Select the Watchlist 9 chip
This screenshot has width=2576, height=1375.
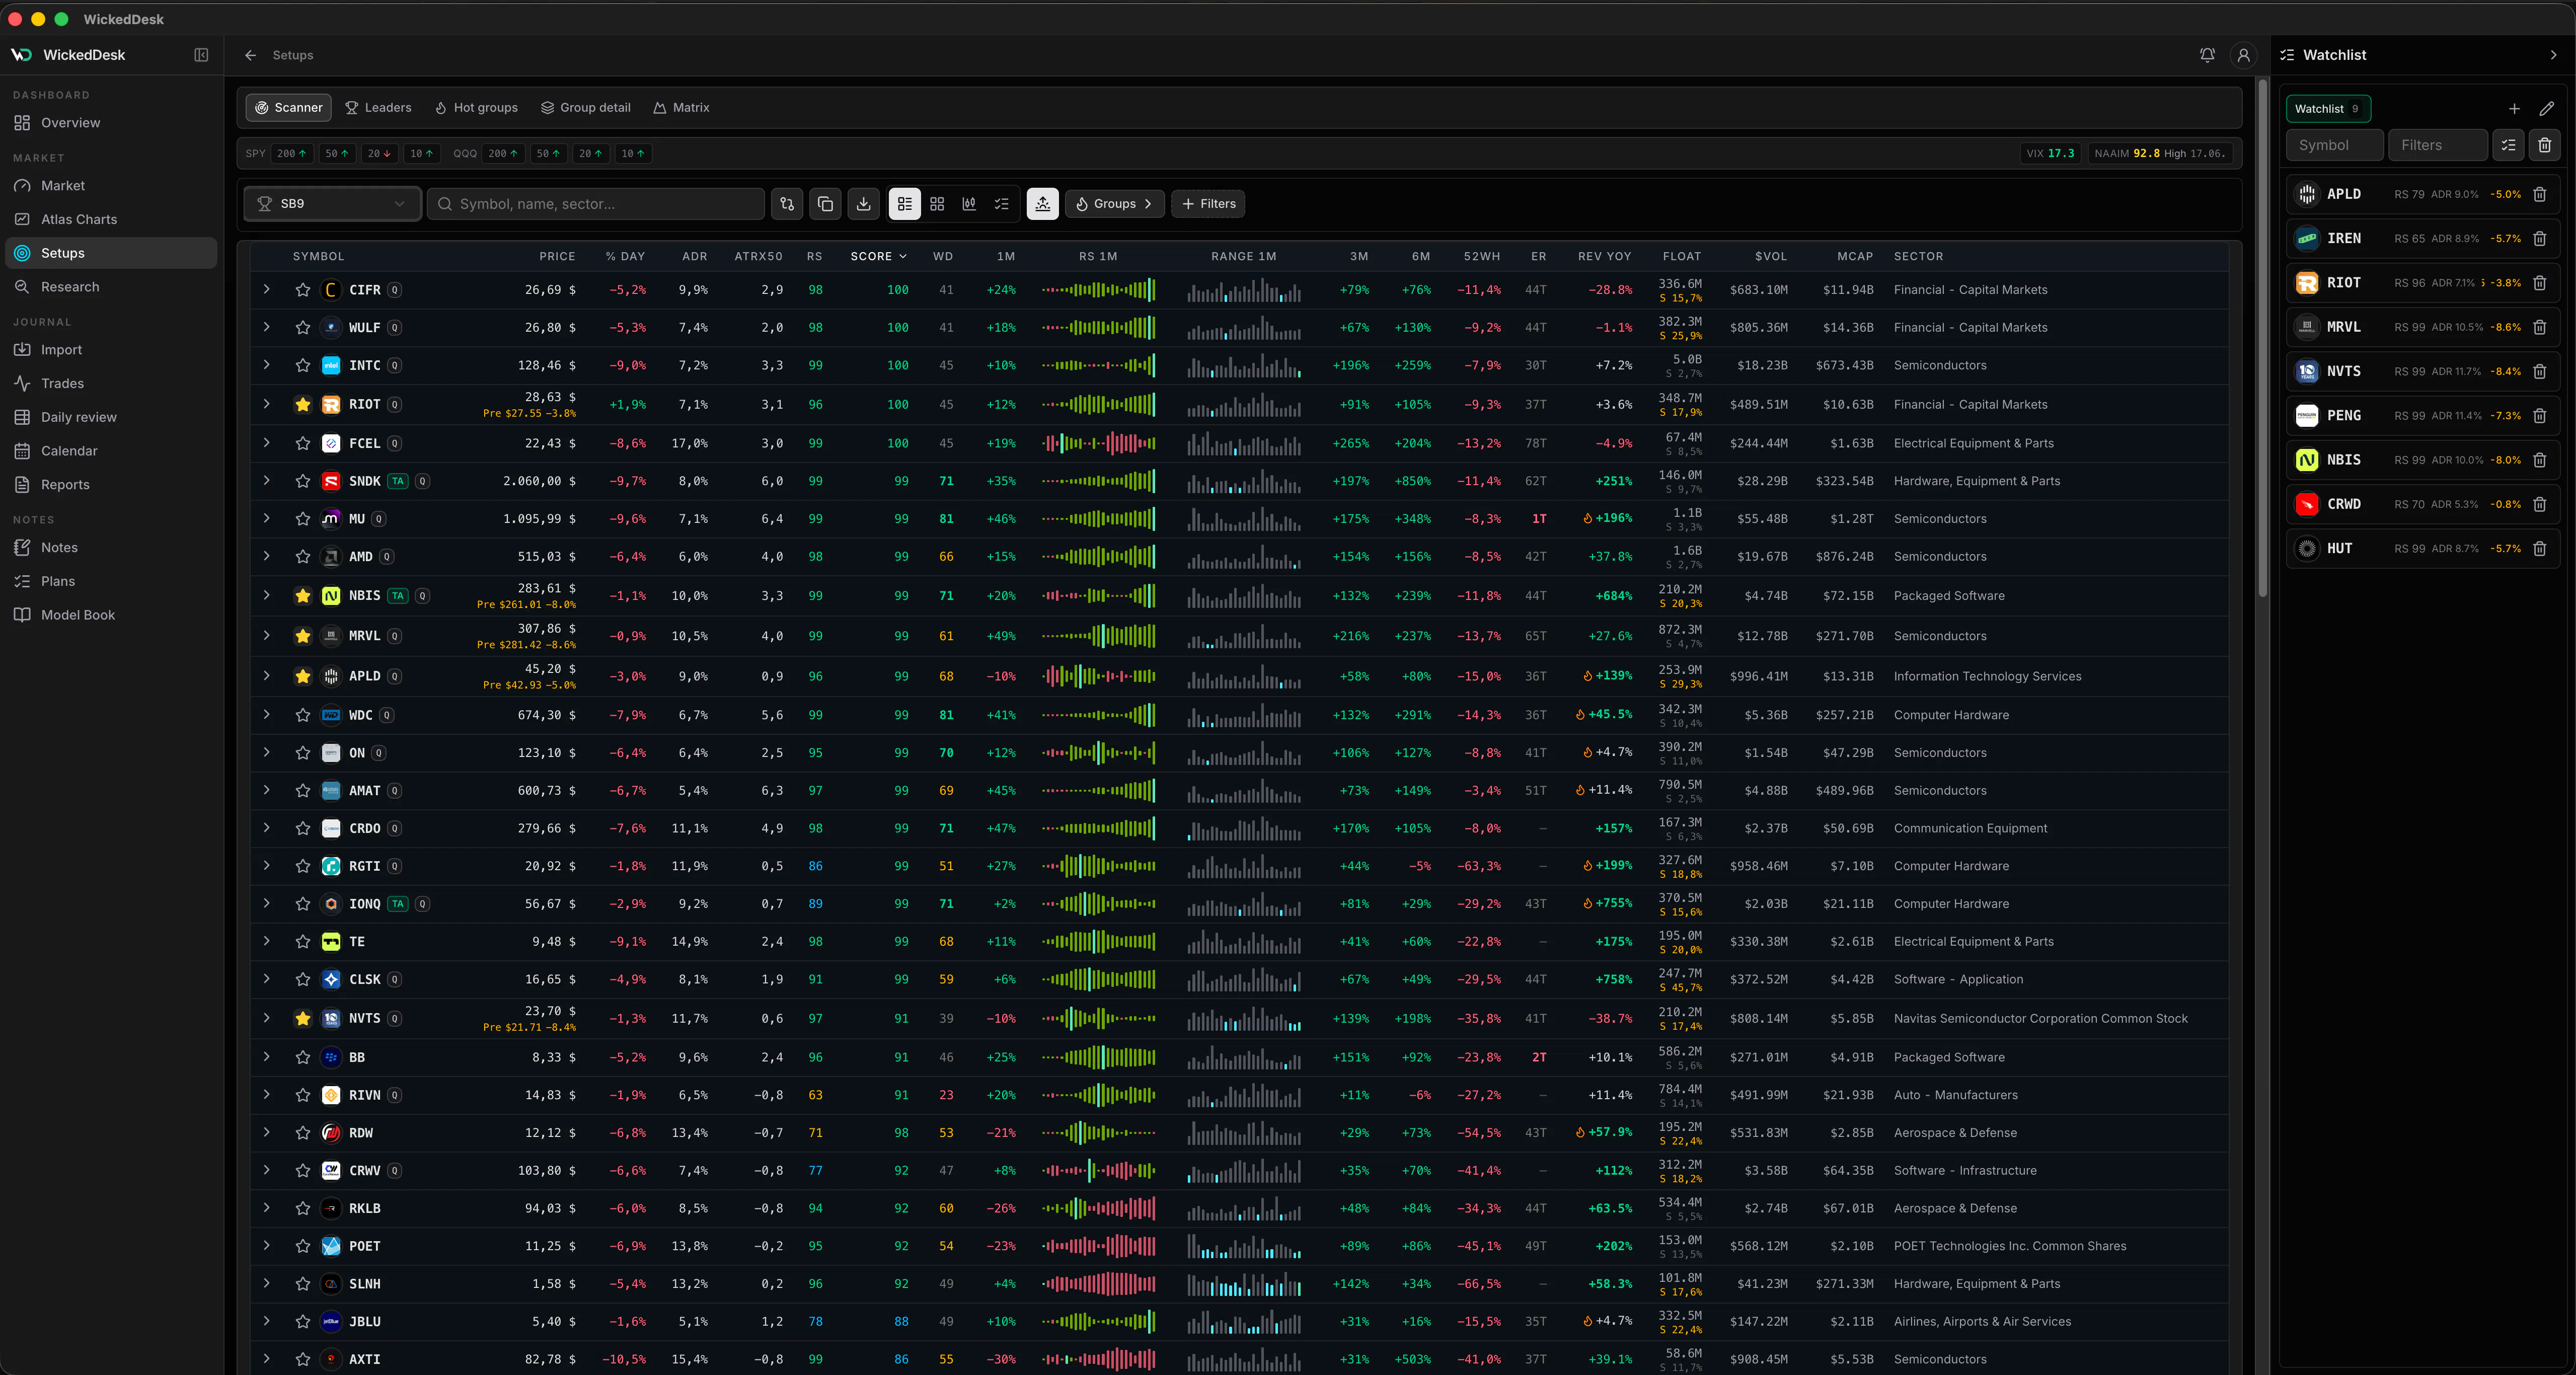tap(2328, 109)
